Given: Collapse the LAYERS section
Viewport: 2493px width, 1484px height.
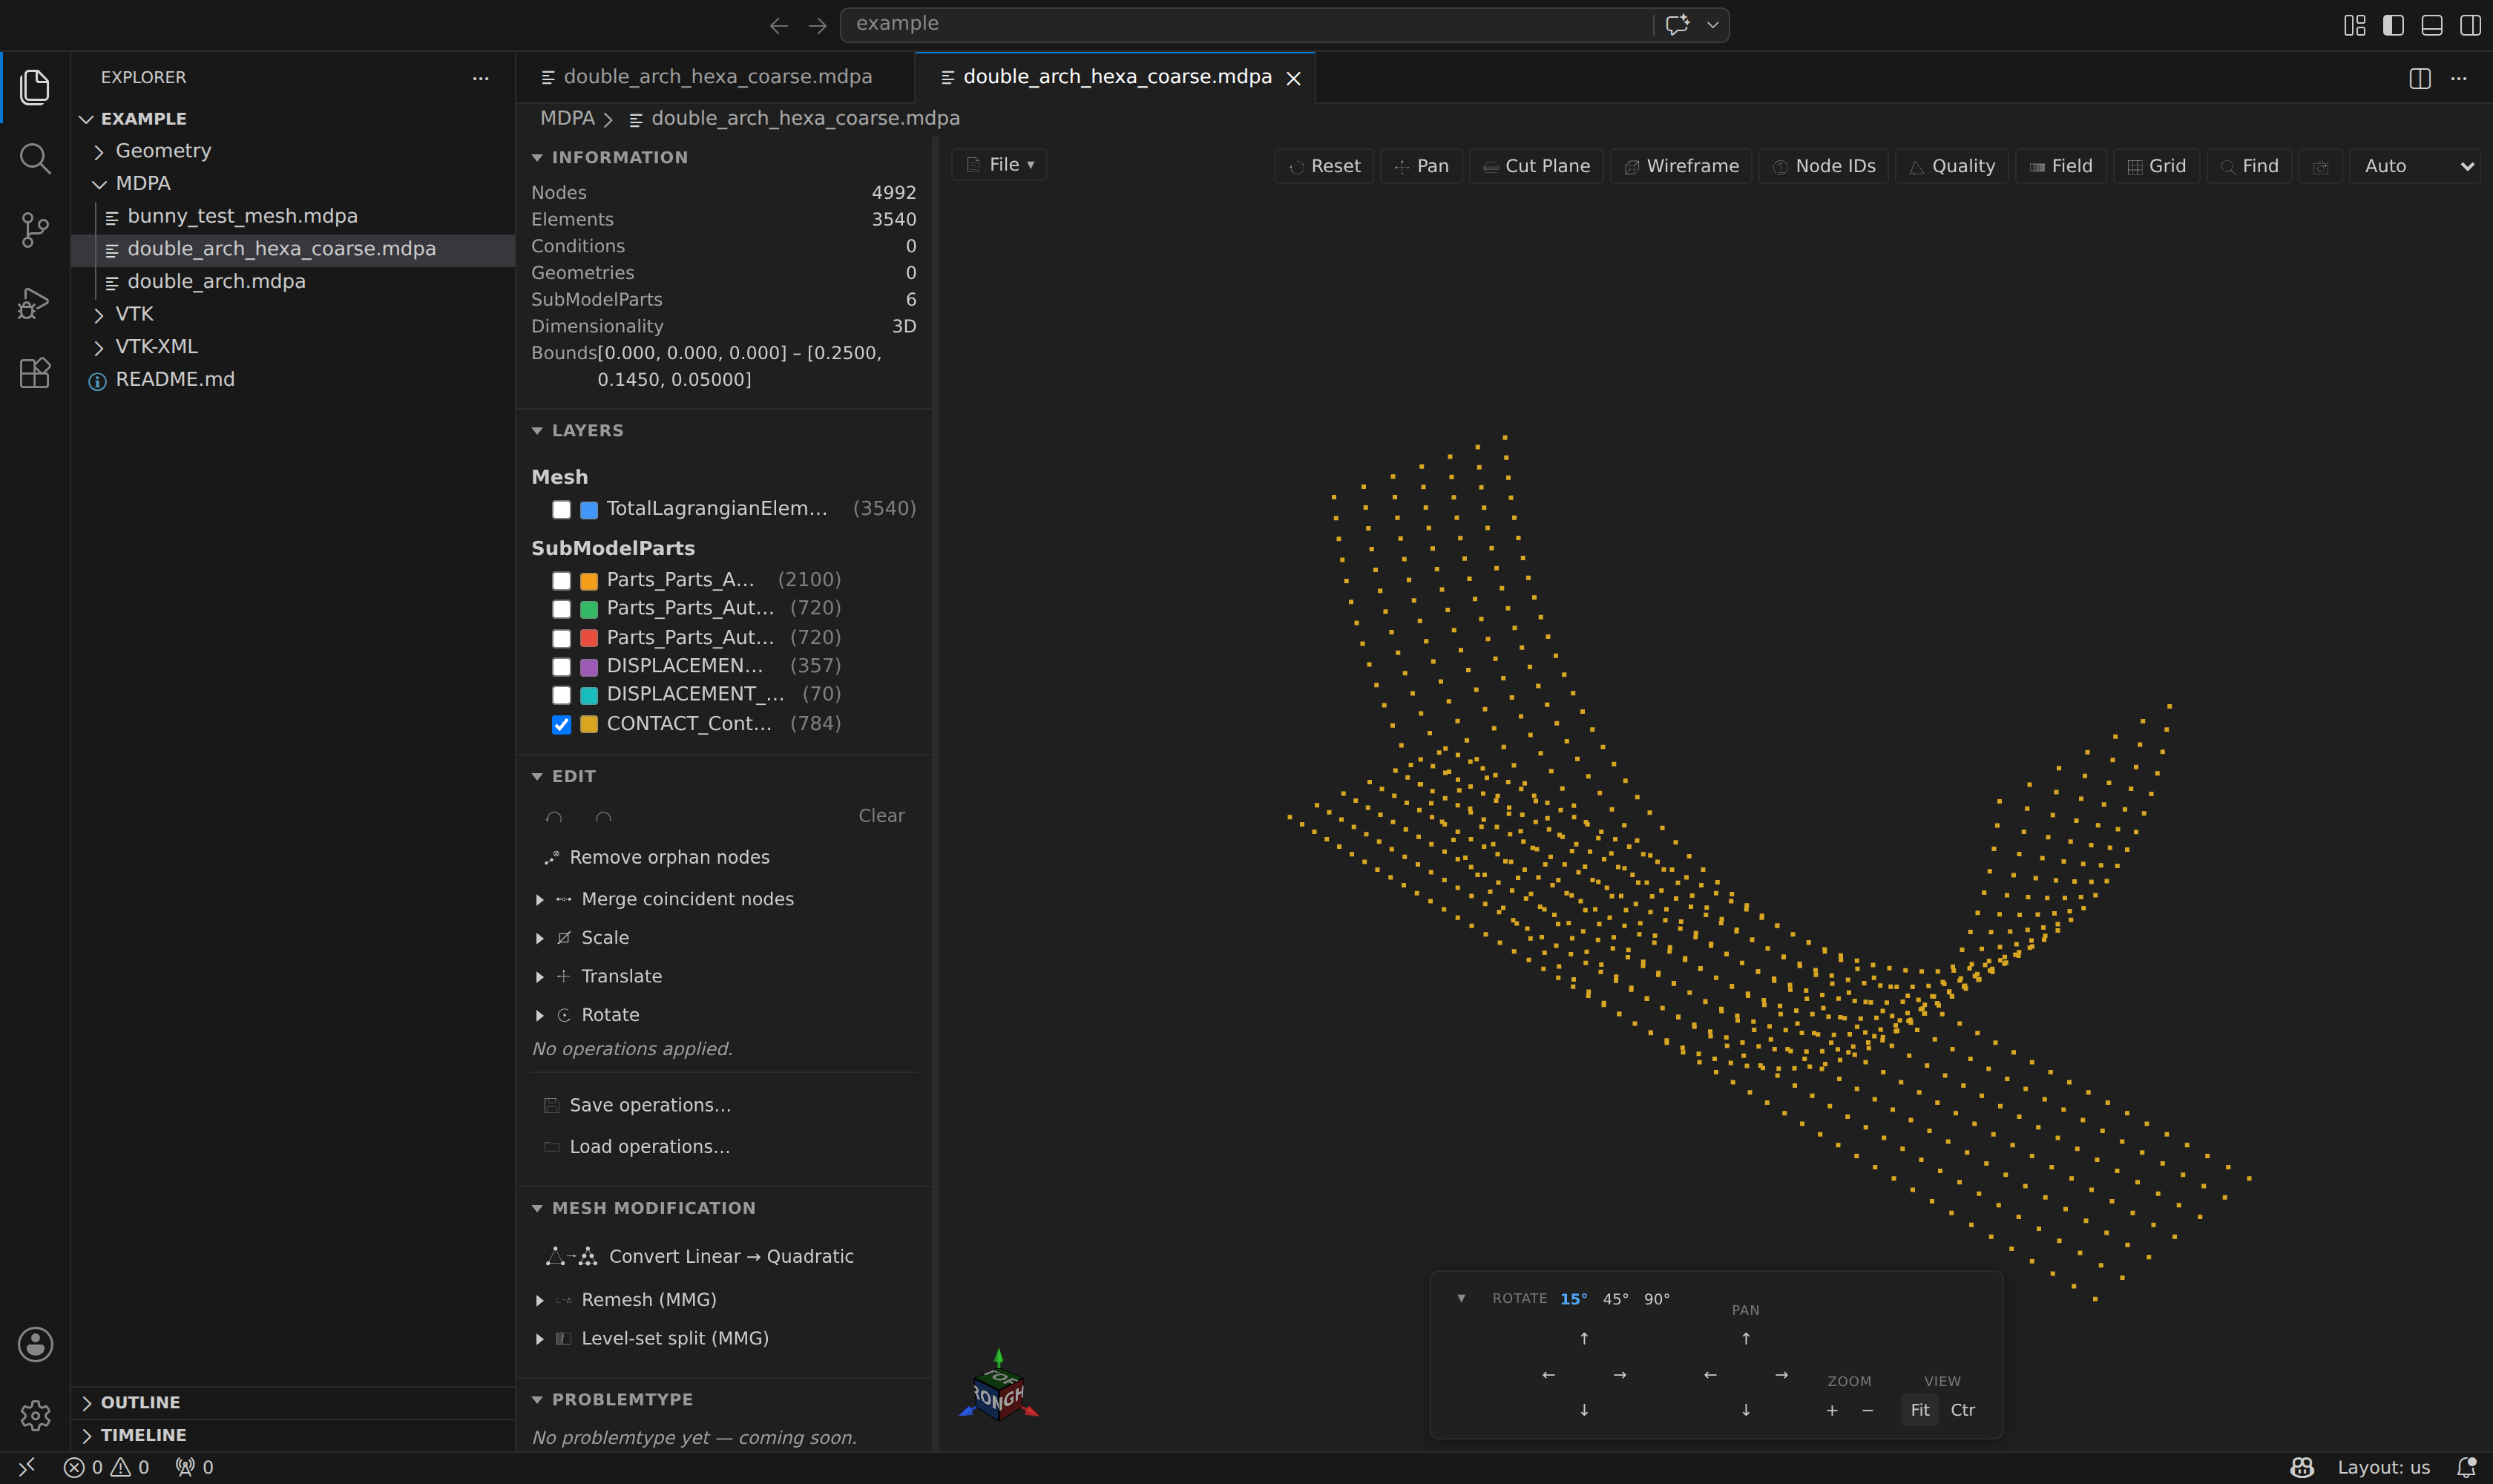Looking at the screenshot, I should point(578,430).
